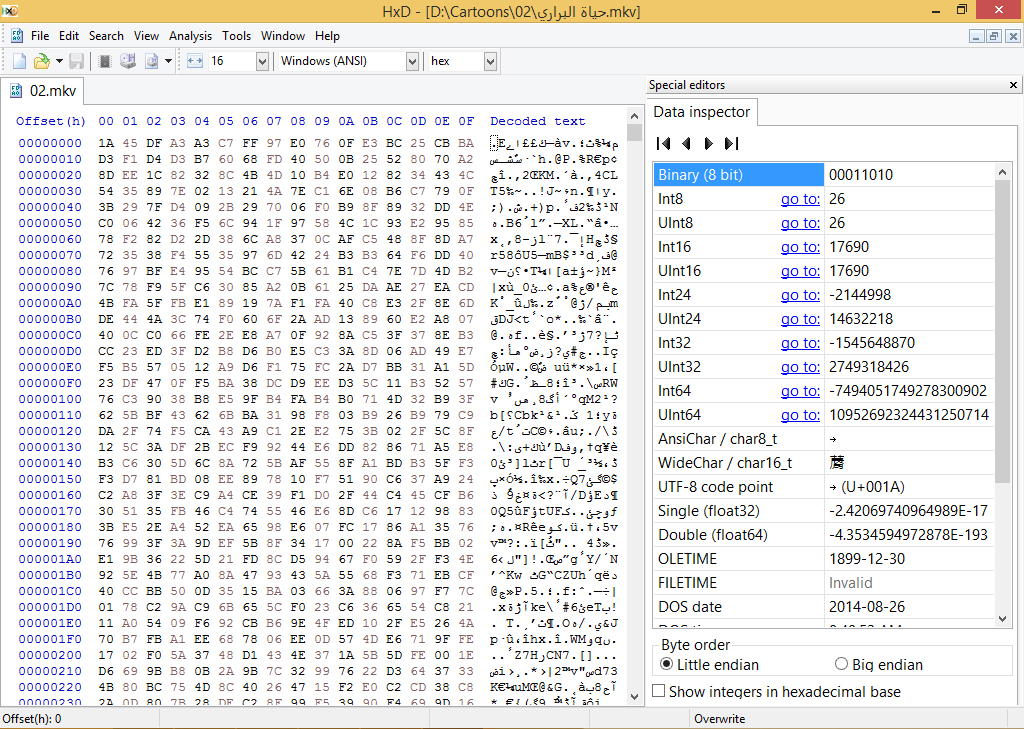1024x729 pixels.
Task: Click the Open file folder icon
Action: point(41,62)
